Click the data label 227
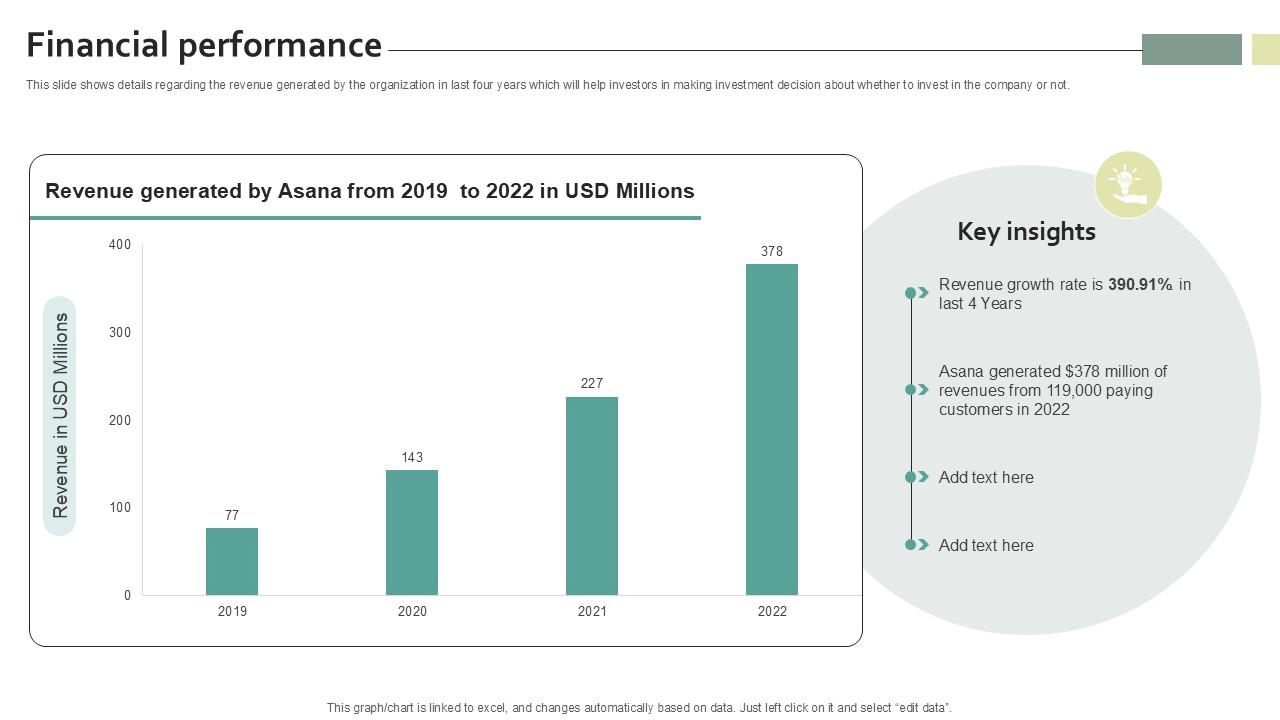The image size is (1280, 720). tap(592, 384)
